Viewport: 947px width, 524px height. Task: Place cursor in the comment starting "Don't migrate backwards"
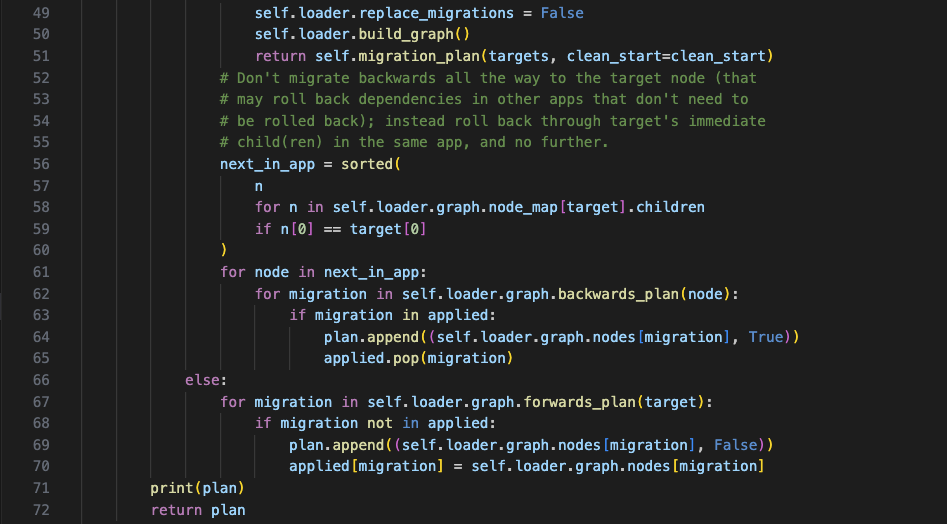coord(488,78)
